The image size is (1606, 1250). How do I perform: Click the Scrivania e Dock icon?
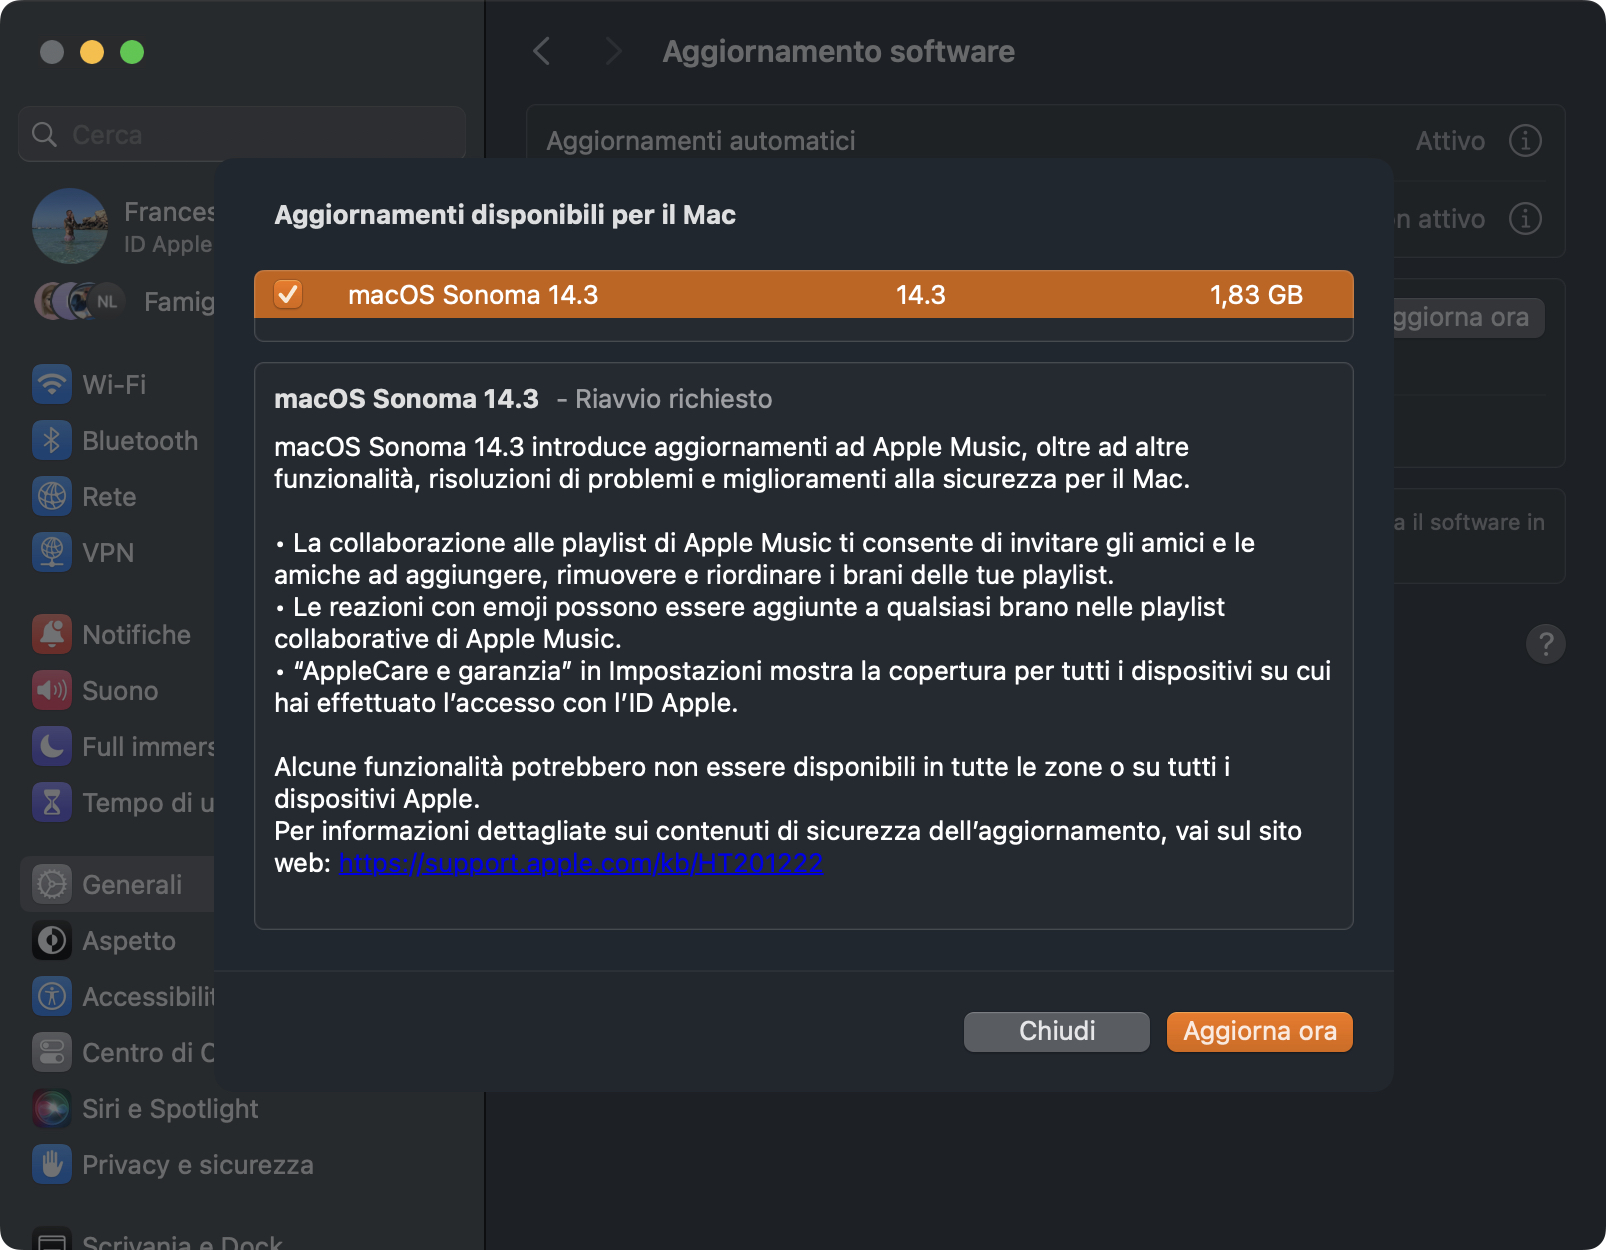[x=52, y=1240]
